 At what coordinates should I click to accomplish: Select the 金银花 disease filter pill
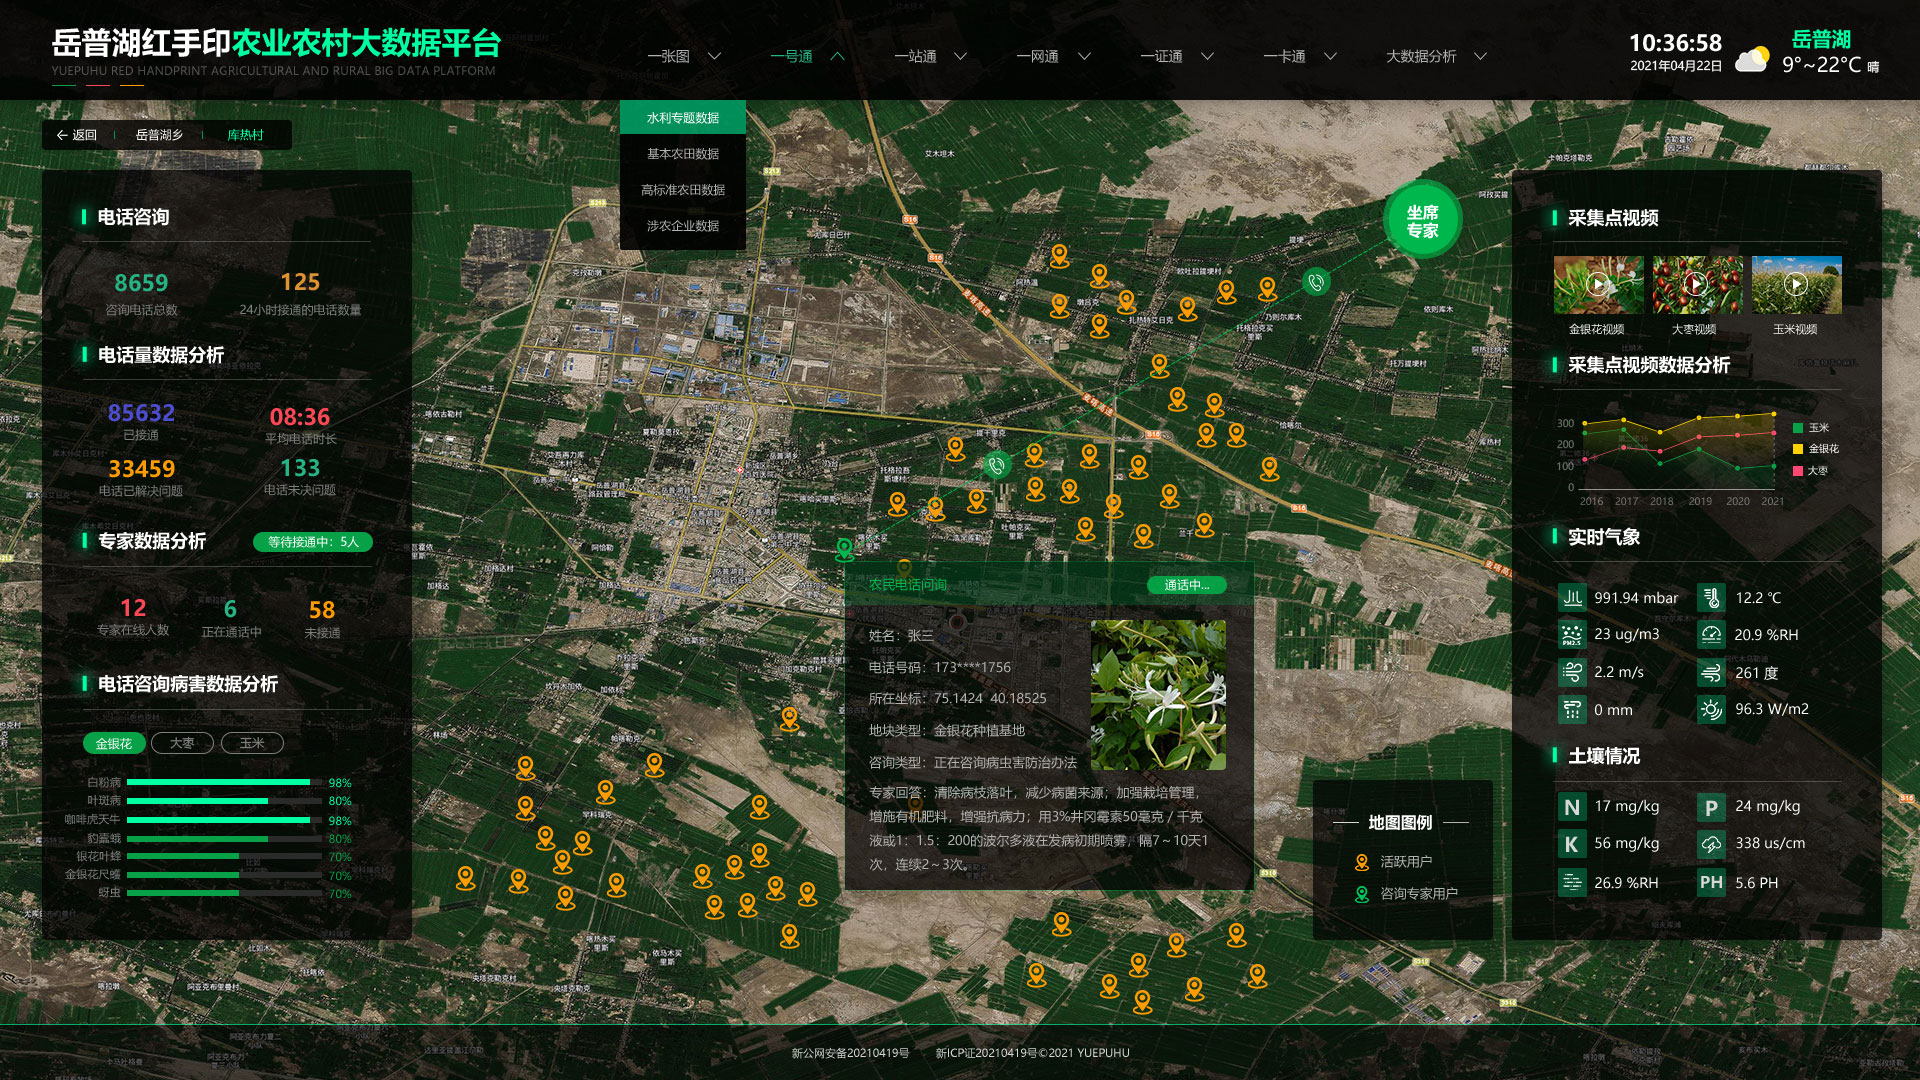click(x=114, y=743)
